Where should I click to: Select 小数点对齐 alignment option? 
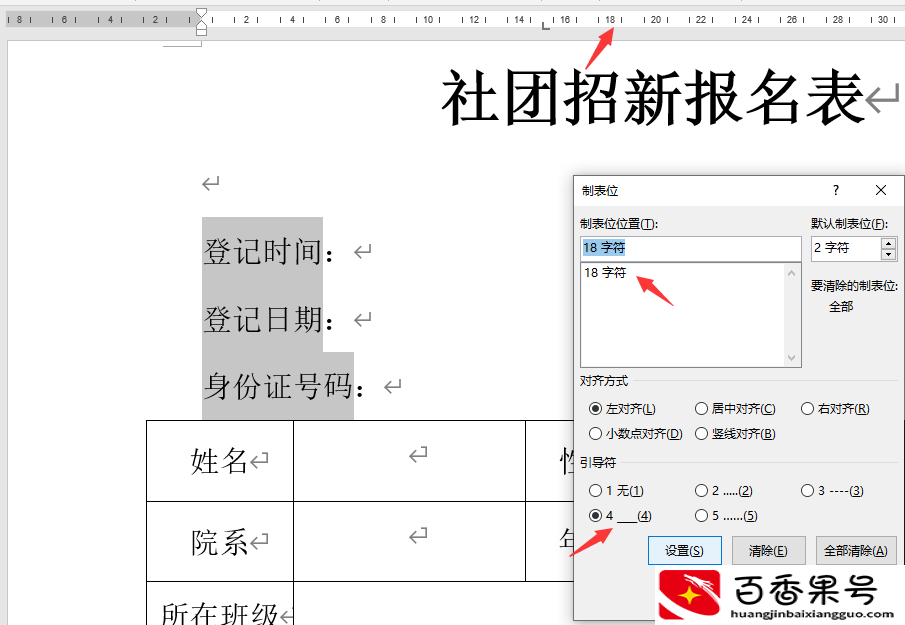635,433
